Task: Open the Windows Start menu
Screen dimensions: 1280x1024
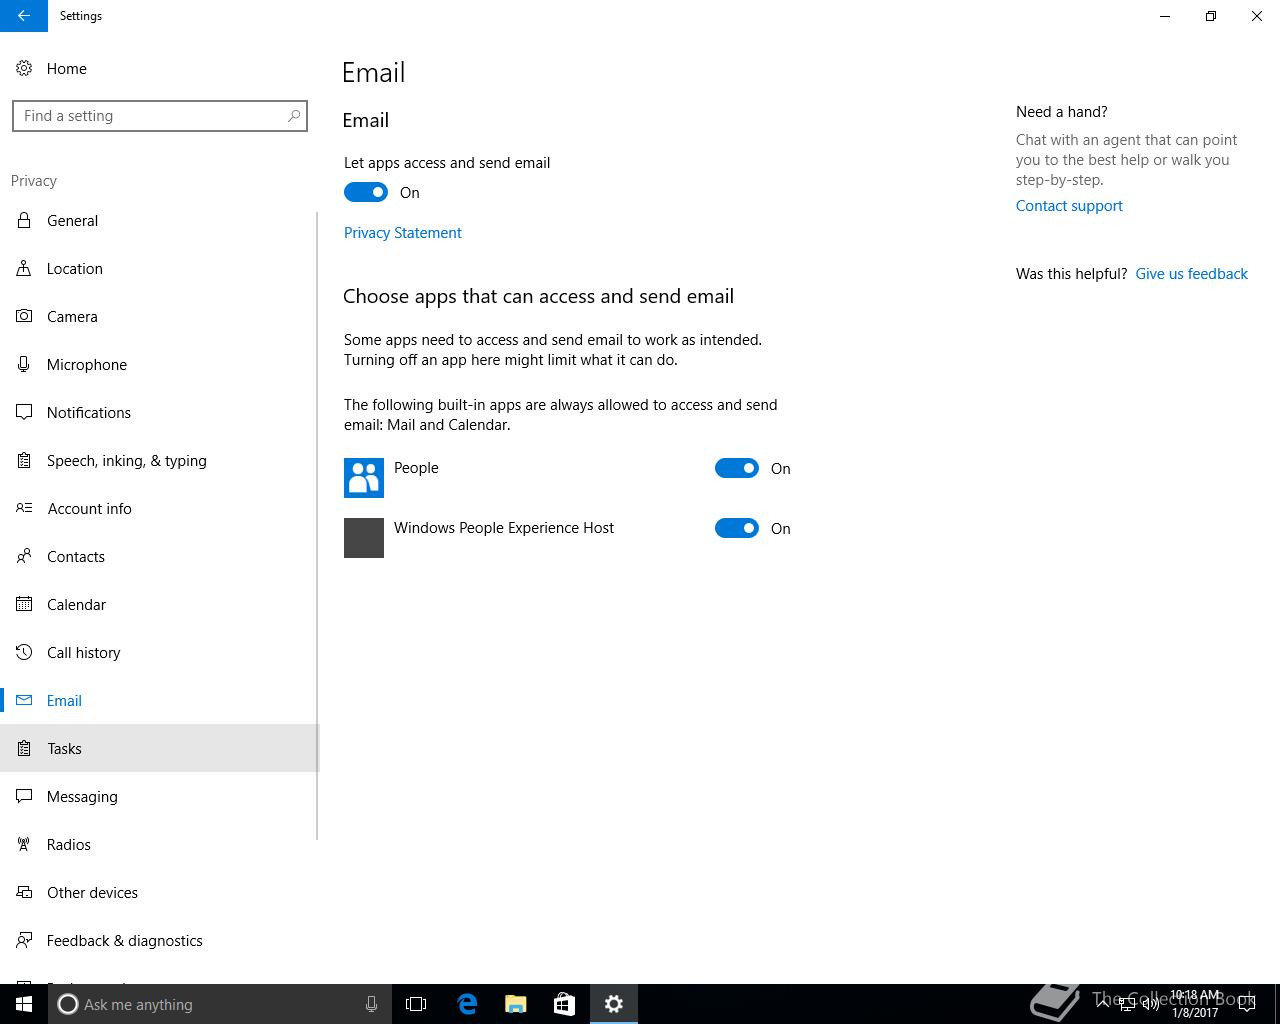Action: 24,1004
